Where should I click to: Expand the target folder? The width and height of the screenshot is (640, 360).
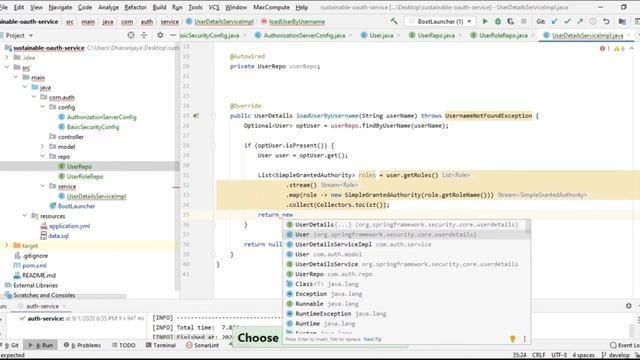[x=7, y=246]
